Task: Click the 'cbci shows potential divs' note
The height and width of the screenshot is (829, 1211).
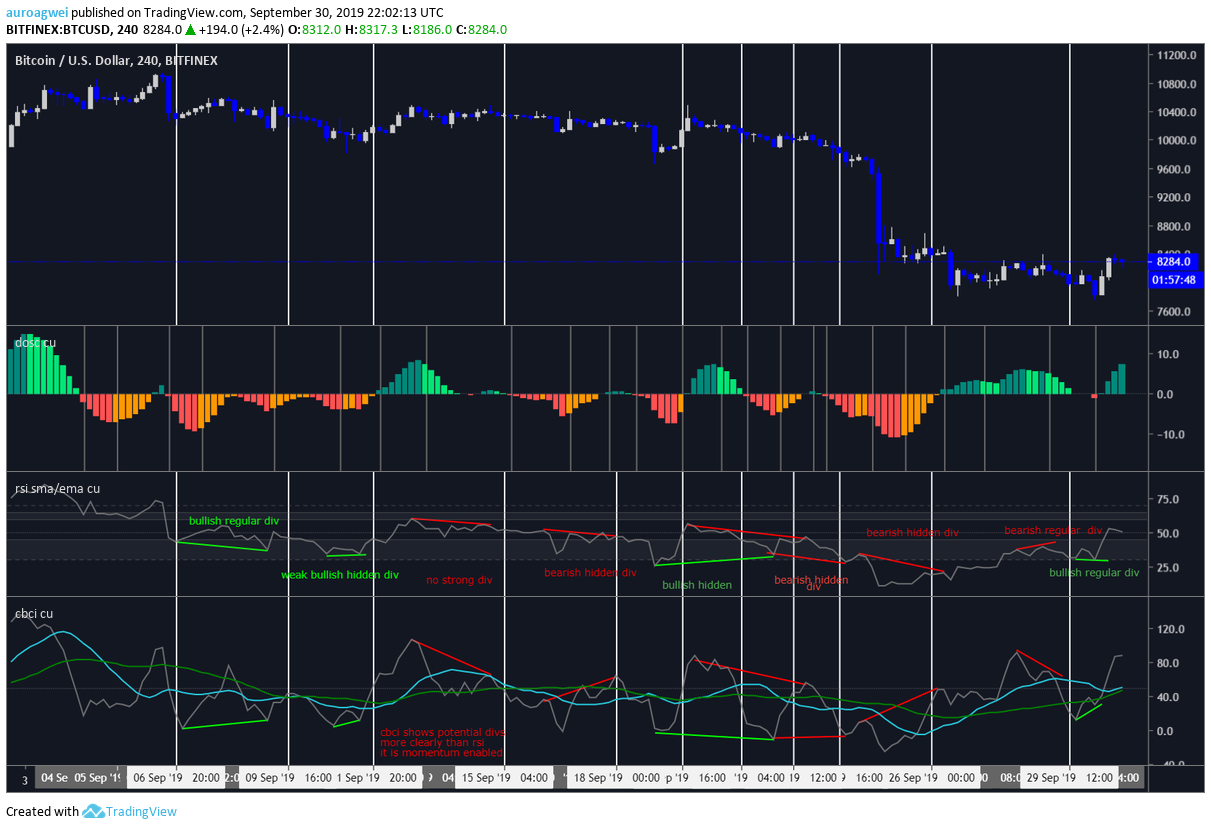Action: [442, 732]
